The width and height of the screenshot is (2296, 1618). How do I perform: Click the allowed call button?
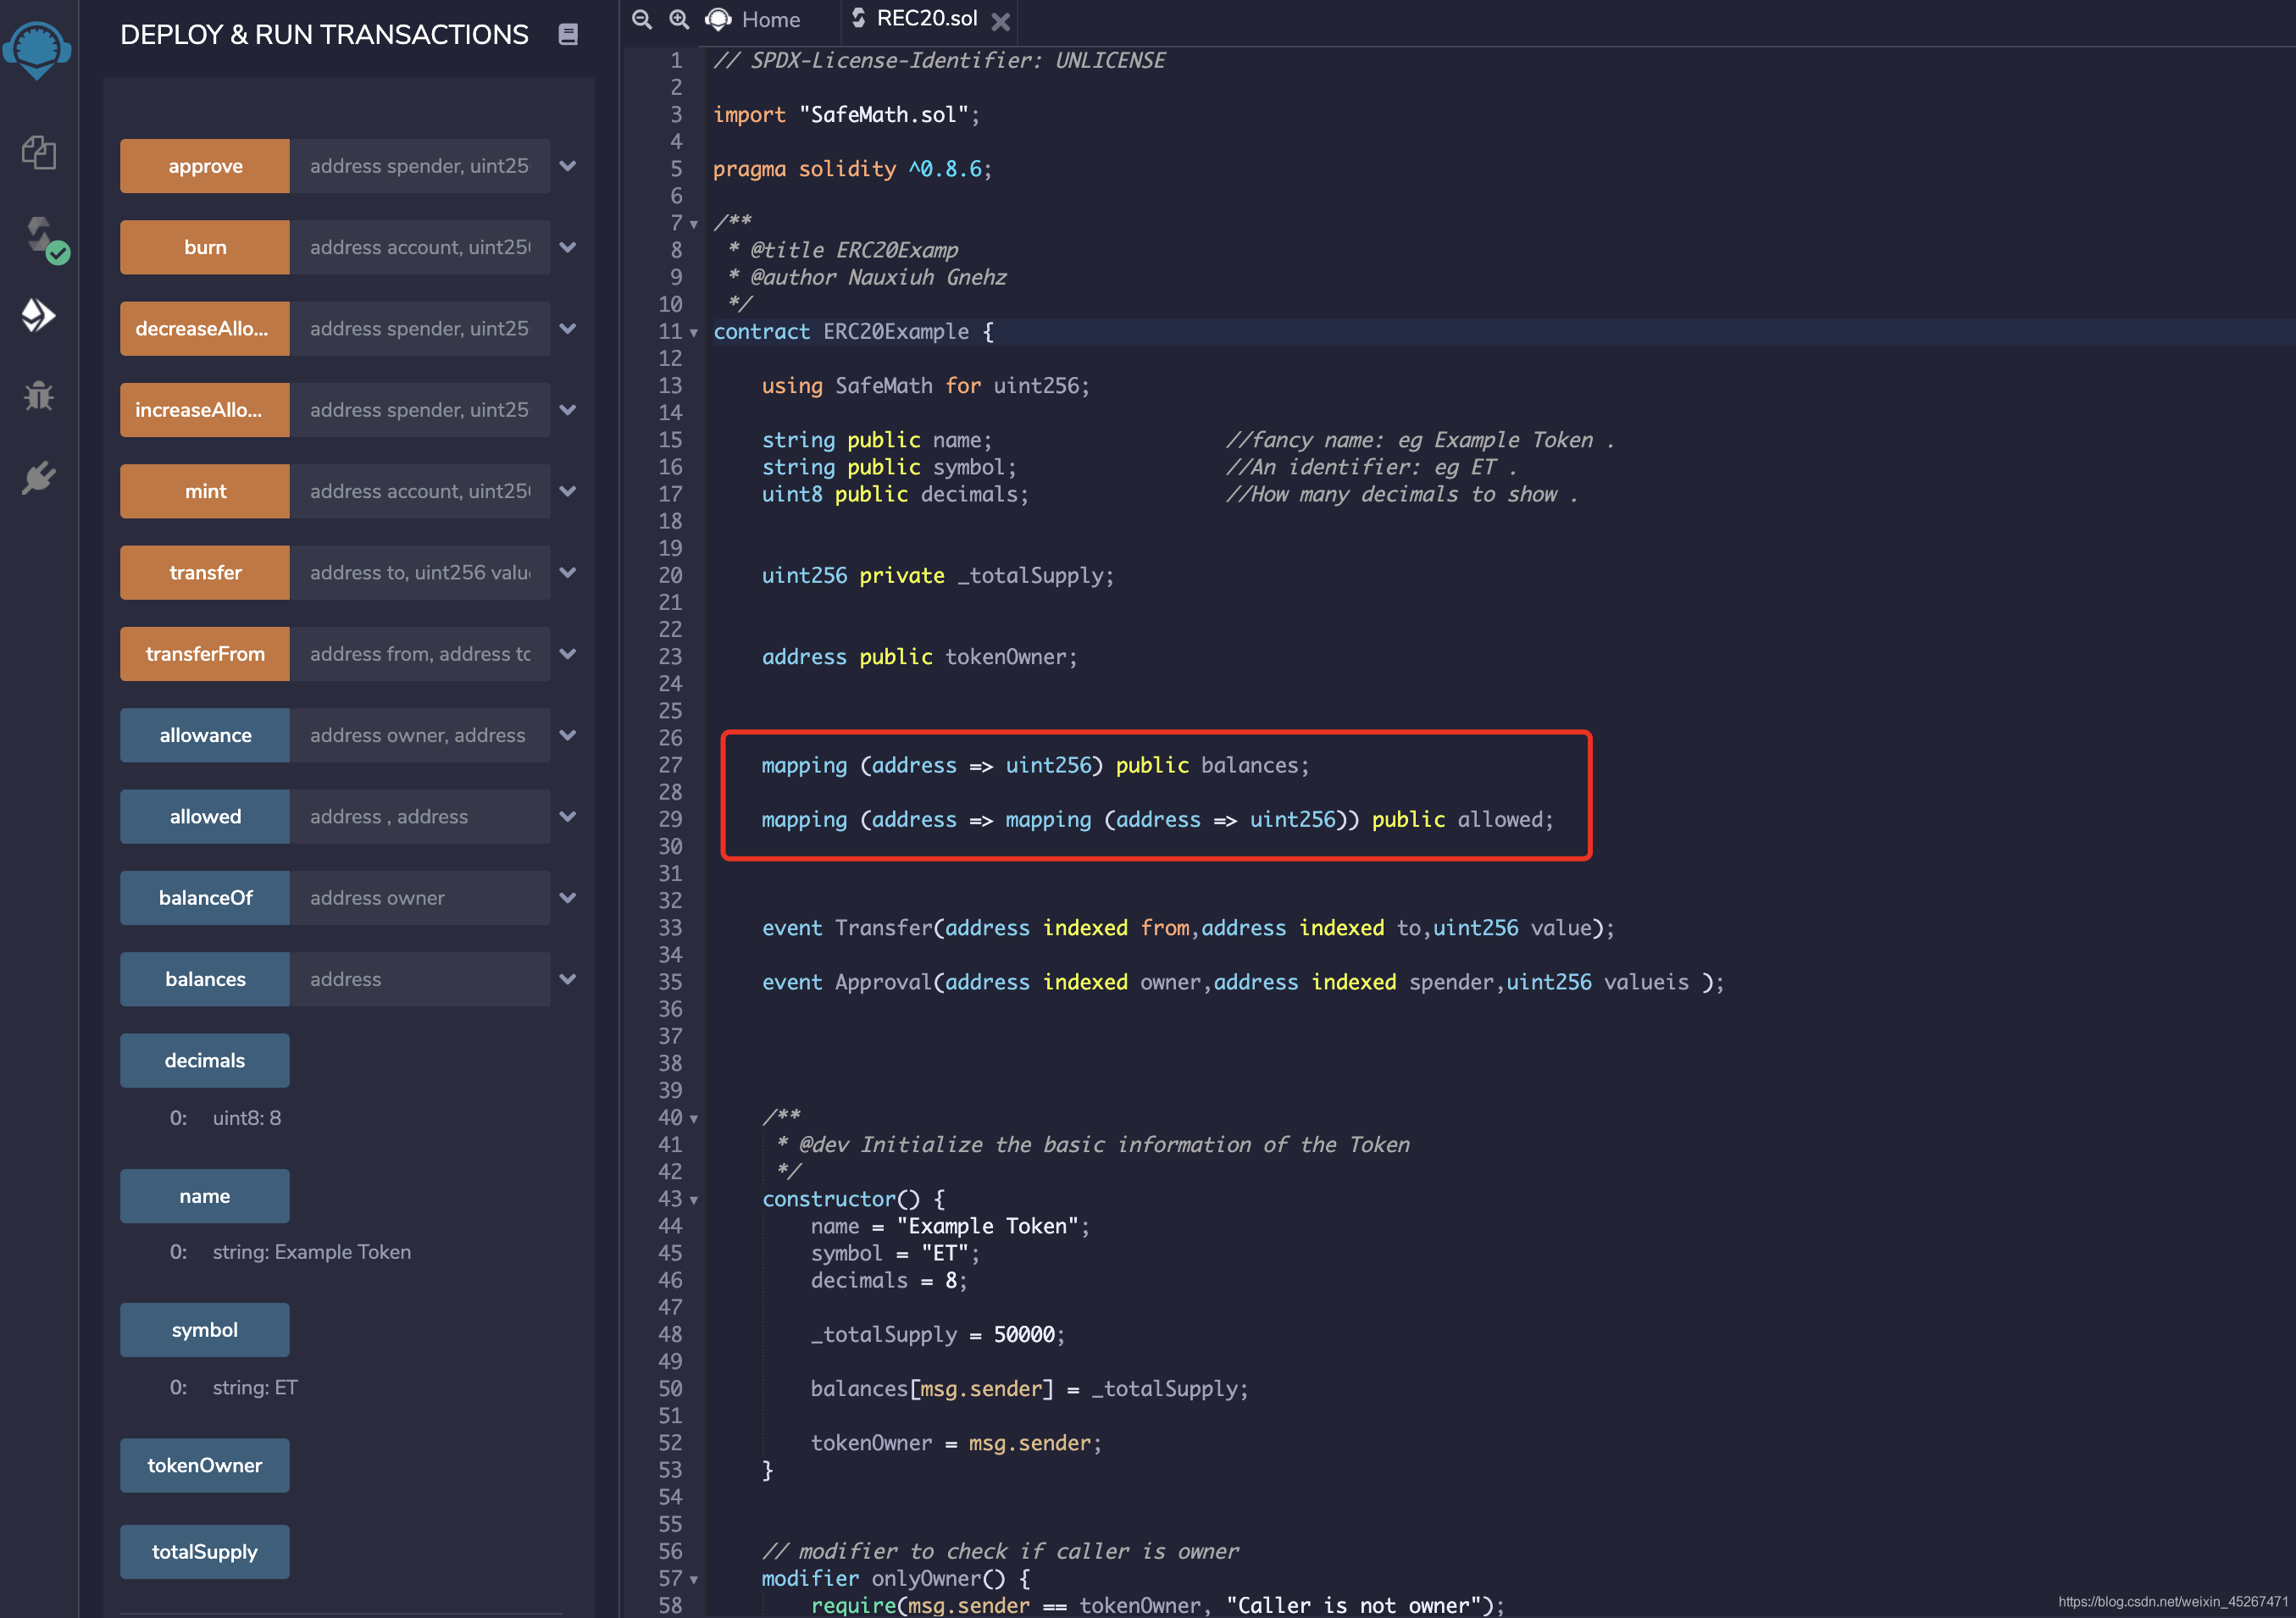205,816
